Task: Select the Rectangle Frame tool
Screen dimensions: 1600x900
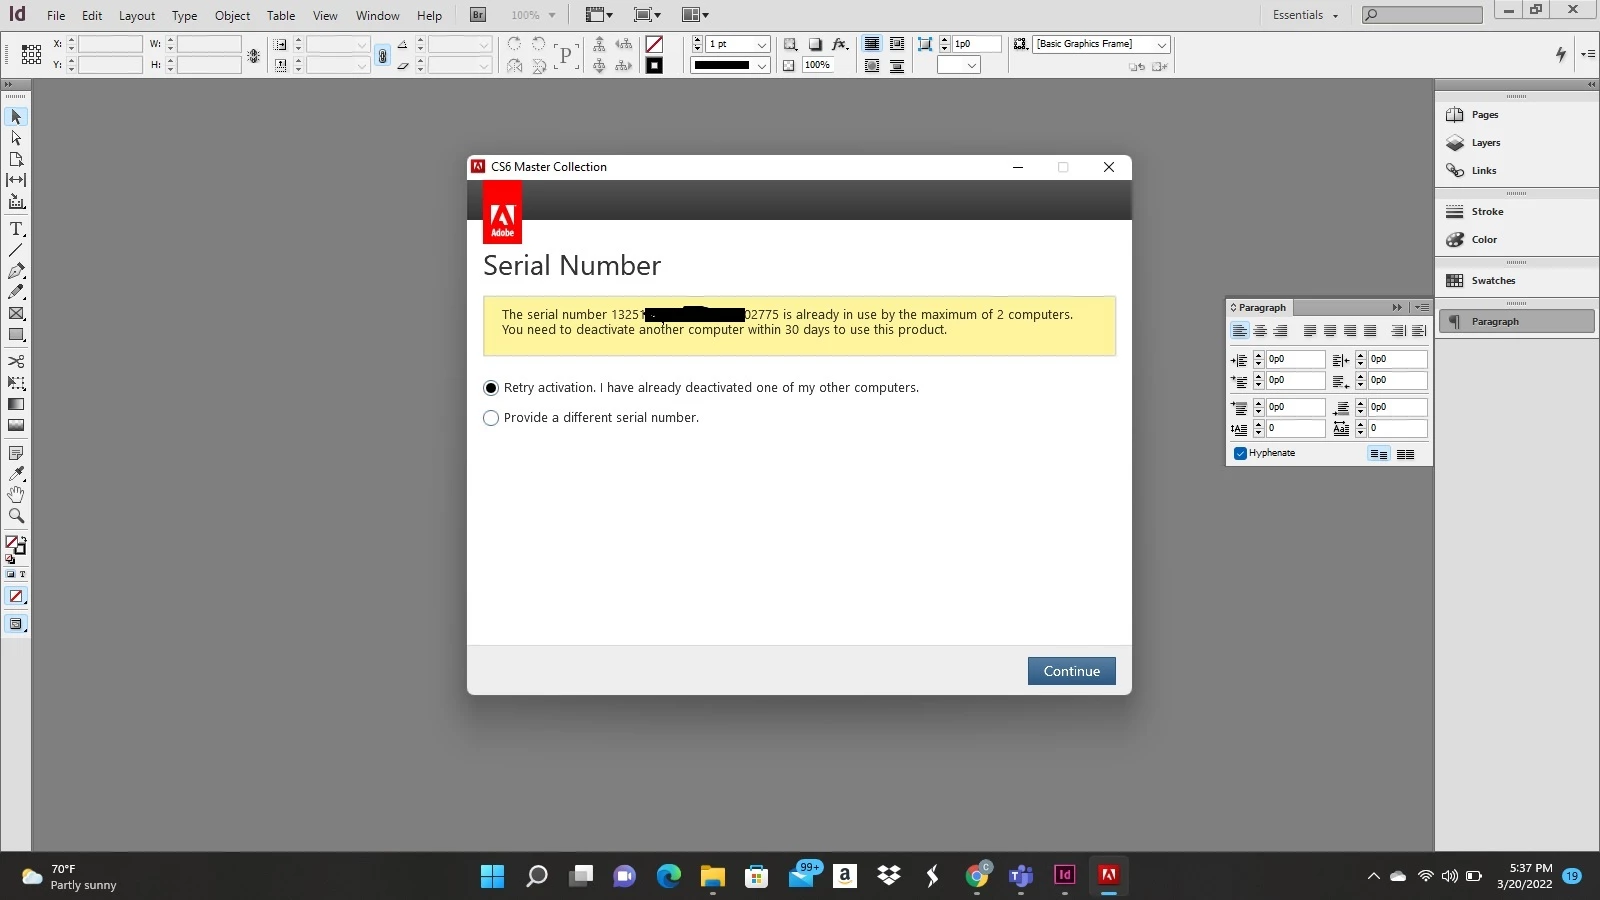Action: click(x=16, y=314)
